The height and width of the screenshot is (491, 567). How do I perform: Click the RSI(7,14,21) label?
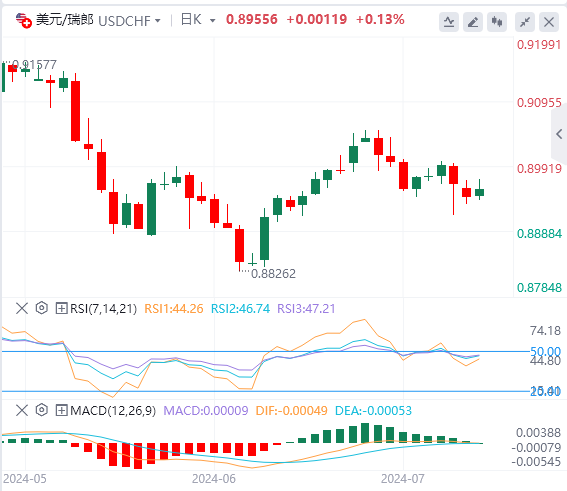(103, 309)
